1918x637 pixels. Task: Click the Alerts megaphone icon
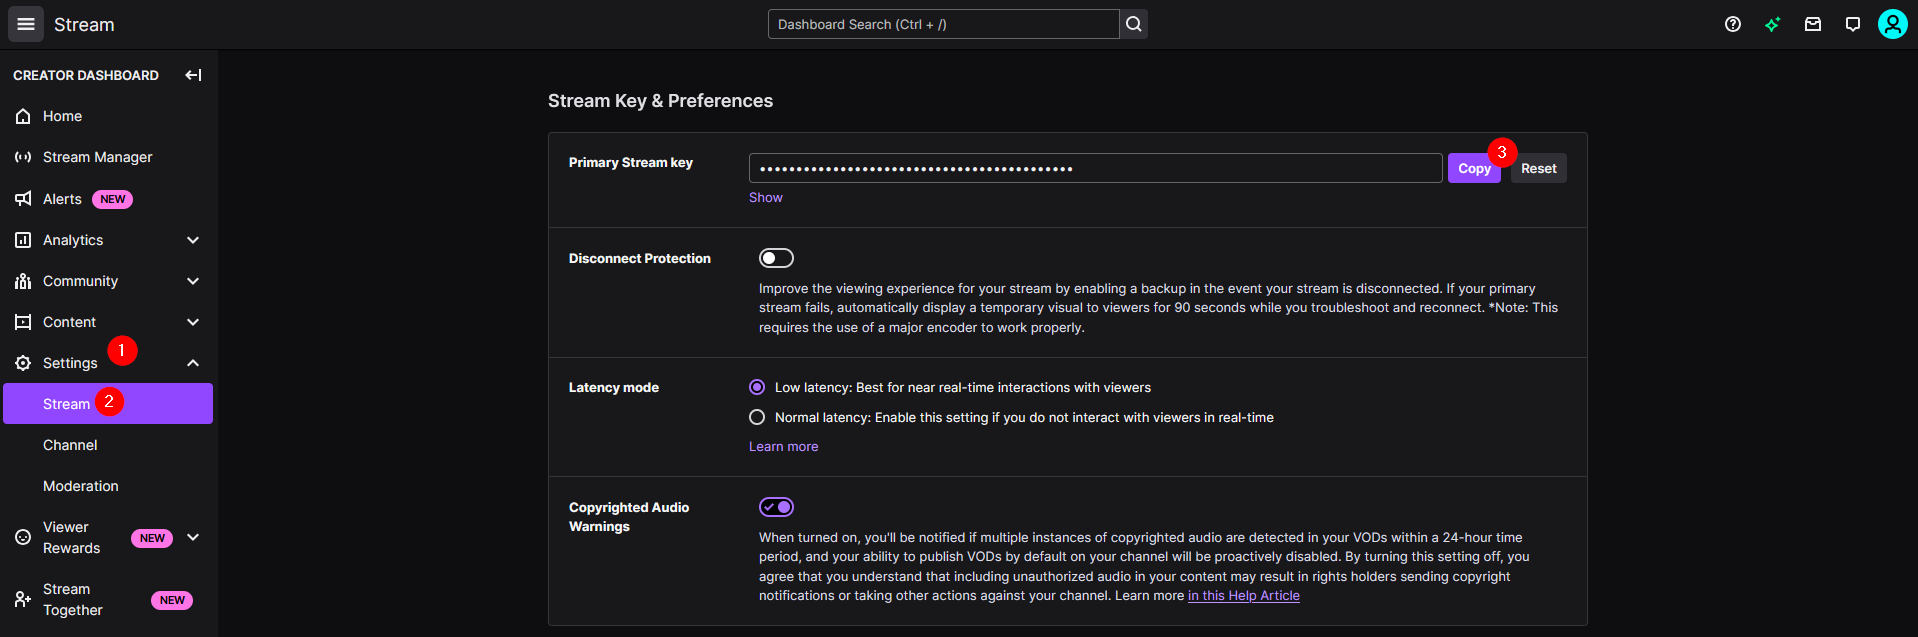coord(23,199)
